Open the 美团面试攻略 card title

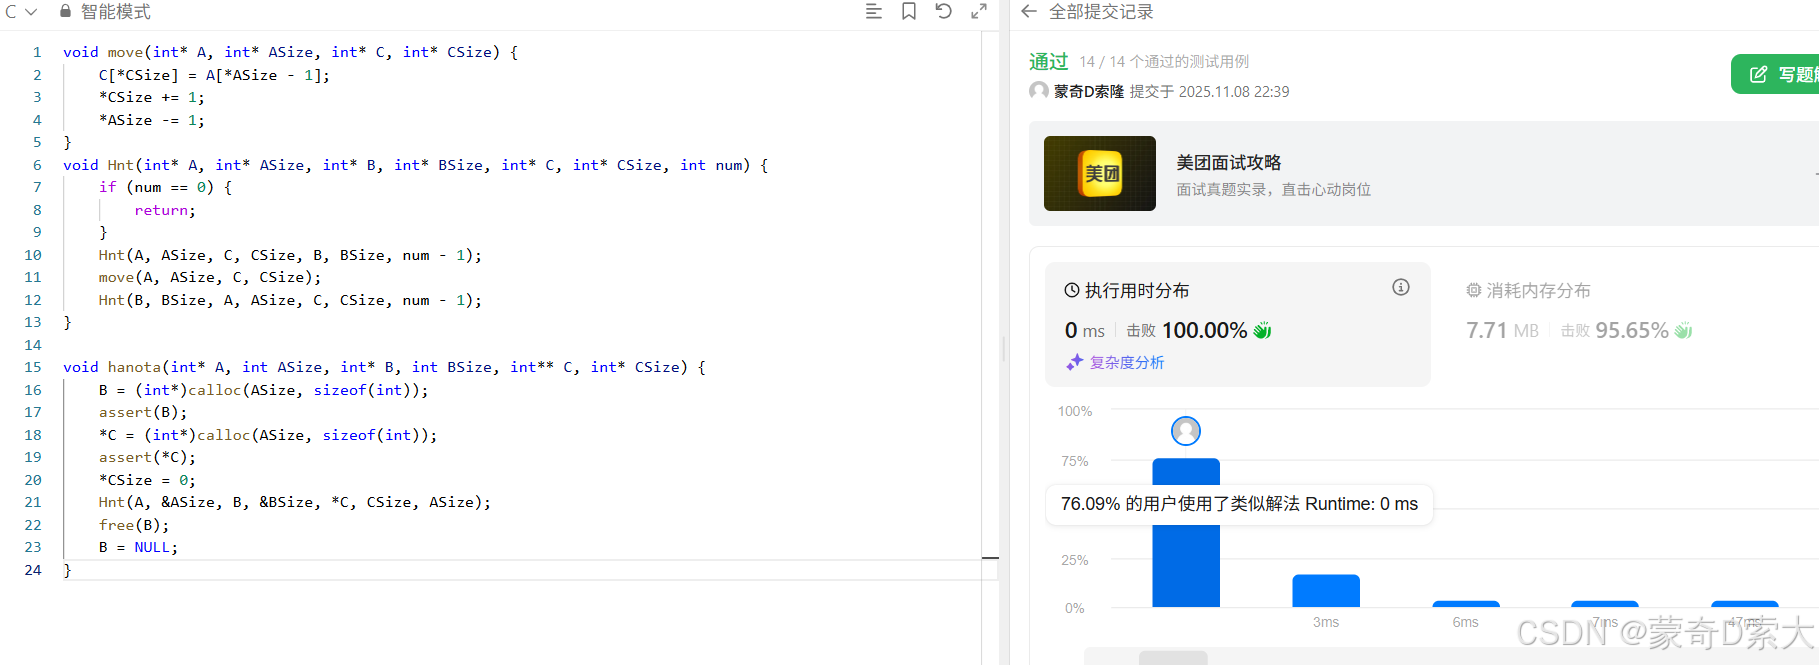pyautogui.click(x=1229, y=162)
